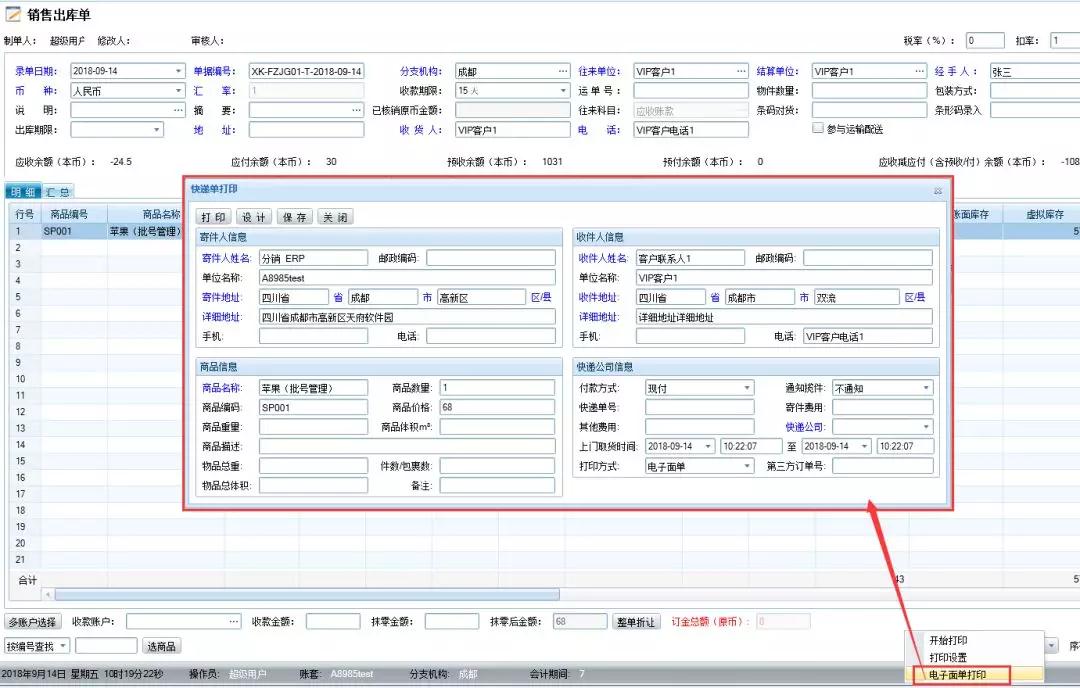Screen dimensions: 1080x688
Task: Open the 说明 field ellipsis lookup
Action: pos(178,110)
